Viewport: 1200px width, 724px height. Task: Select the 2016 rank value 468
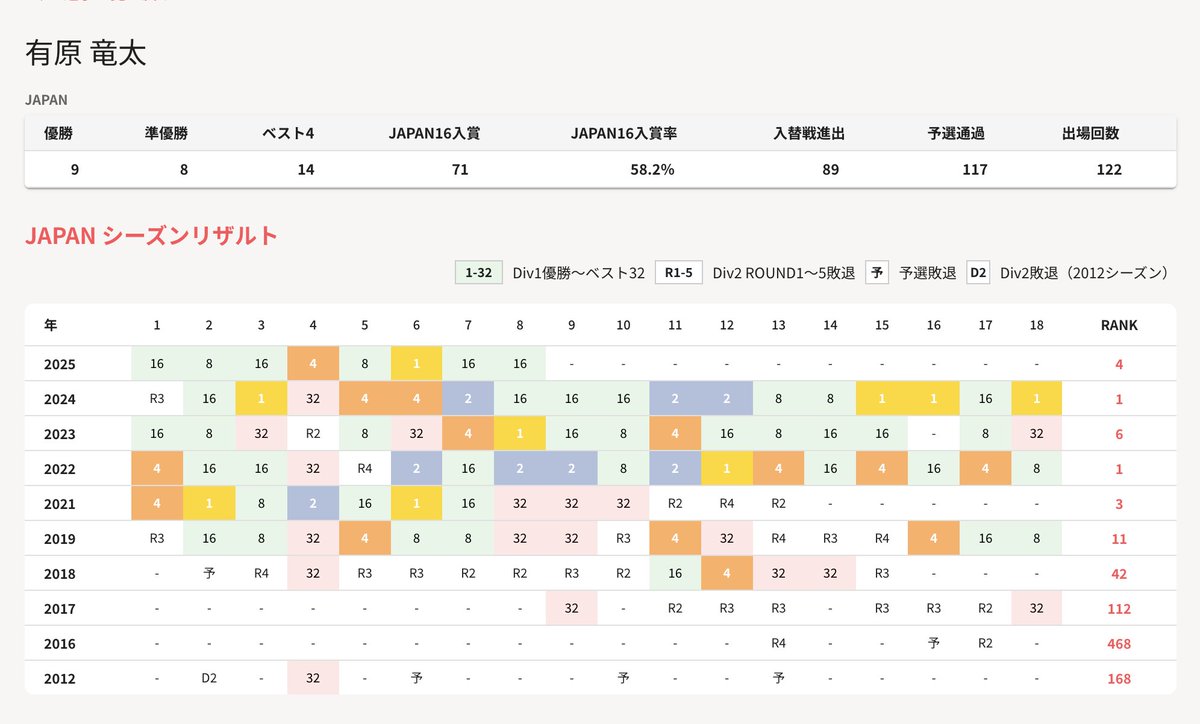click(x=1119, y=644)
